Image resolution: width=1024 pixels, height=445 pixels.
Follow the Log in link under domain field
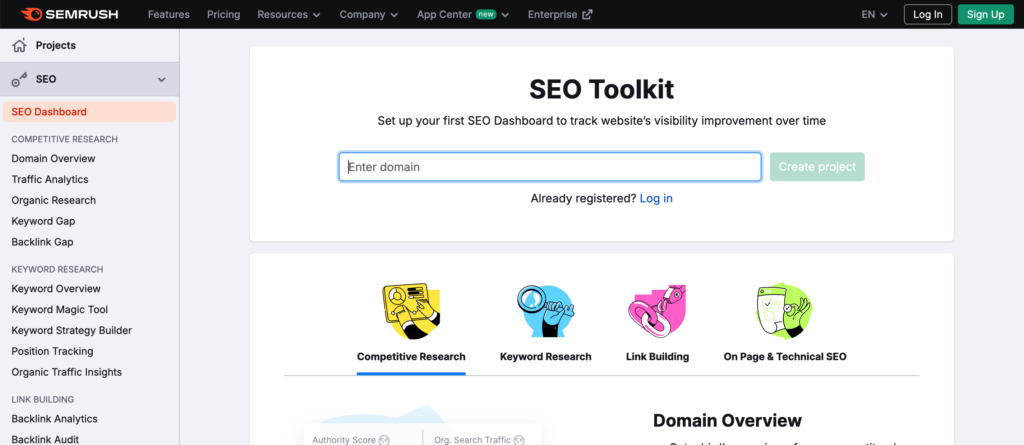point(656,199)
